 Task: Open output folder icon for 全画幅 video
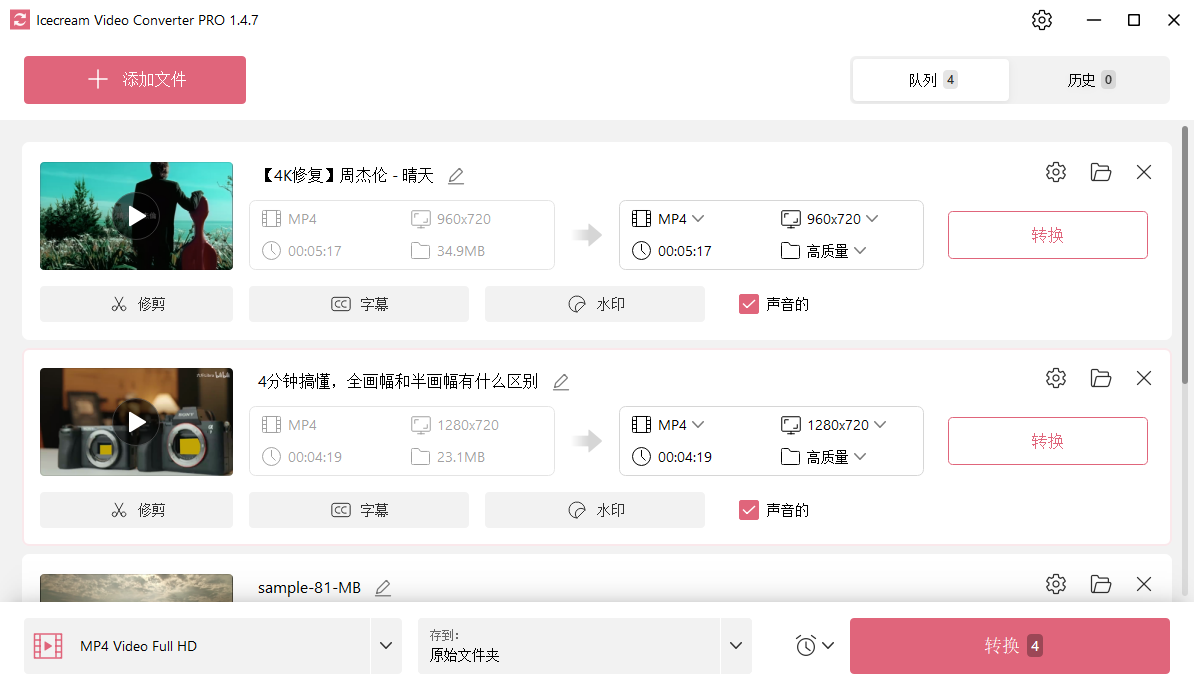tap(1101, 378)
